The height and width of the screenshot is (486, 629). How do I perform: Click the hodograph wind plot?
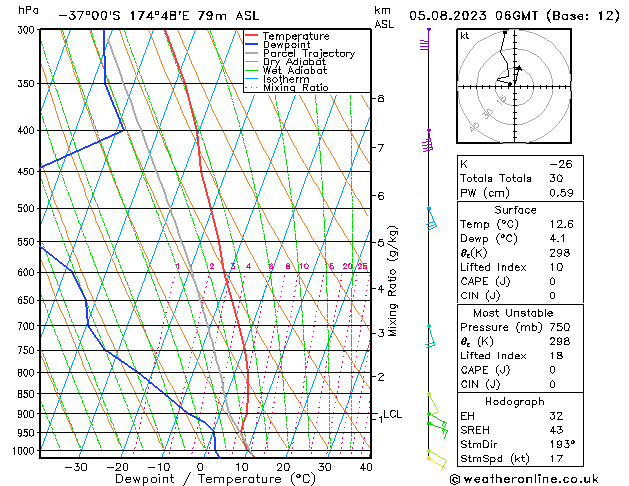click(x=514, y=86)
